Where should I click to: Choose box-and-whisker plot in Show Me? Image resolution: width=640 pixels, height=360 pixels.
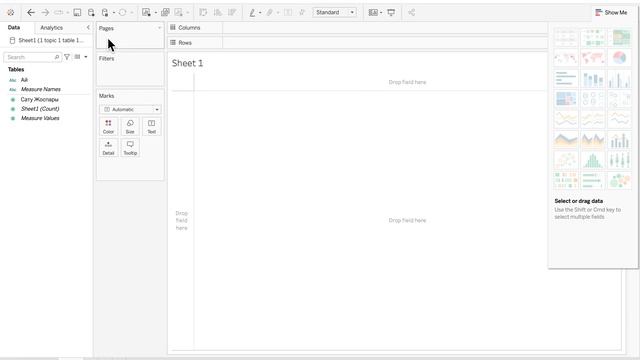tap(619, 160)
